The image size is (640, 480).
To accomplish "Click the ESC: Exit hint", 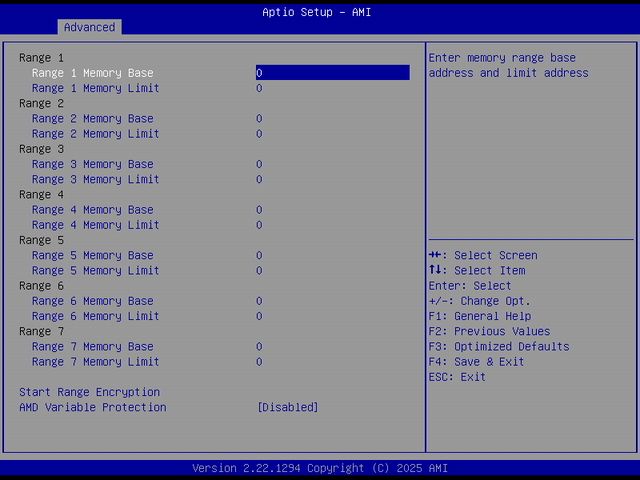I will click(457, 377).
